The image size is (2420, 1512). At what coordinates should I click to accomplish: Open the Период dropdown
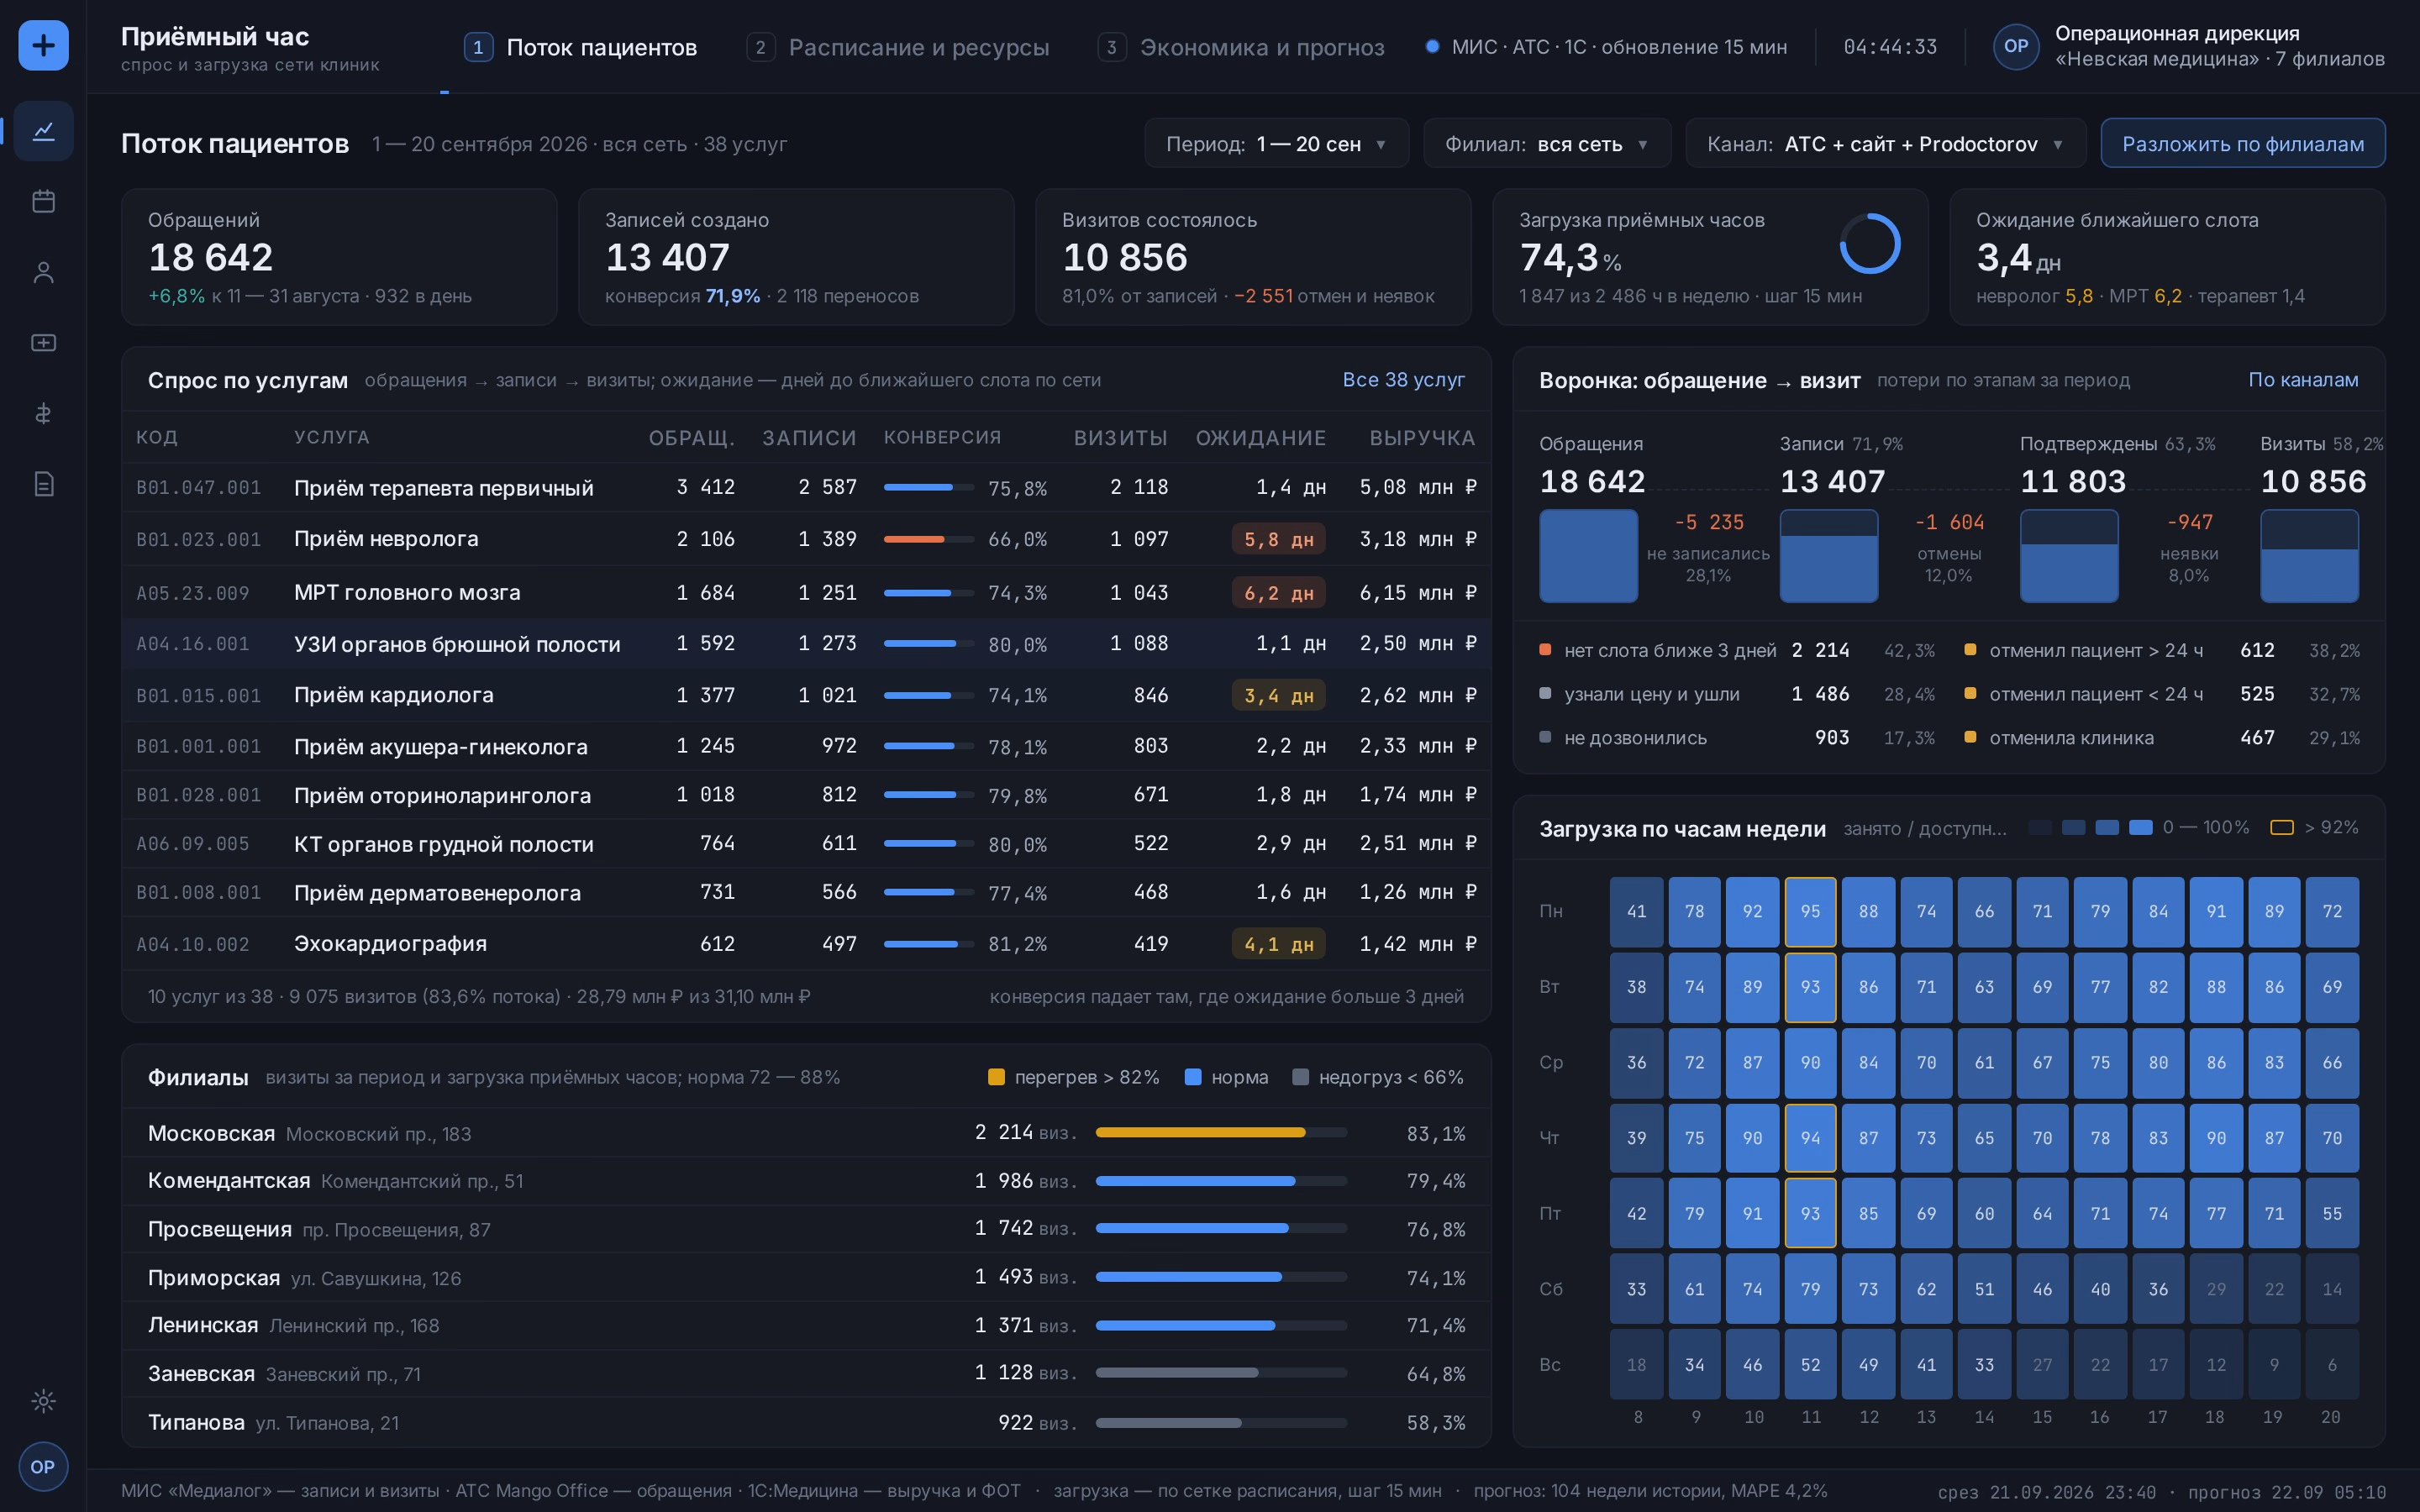[x=1277, y=144]
